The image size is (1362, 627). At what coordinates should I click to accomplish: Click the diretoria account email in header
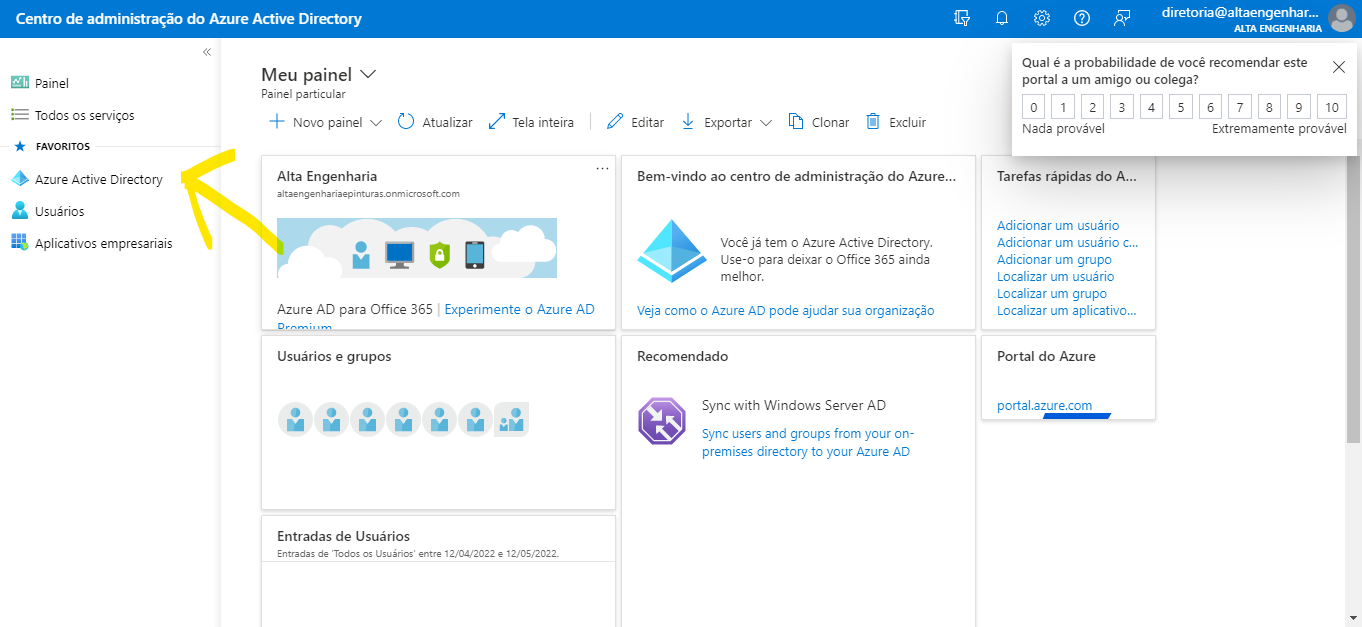[x=1240, y=12]
